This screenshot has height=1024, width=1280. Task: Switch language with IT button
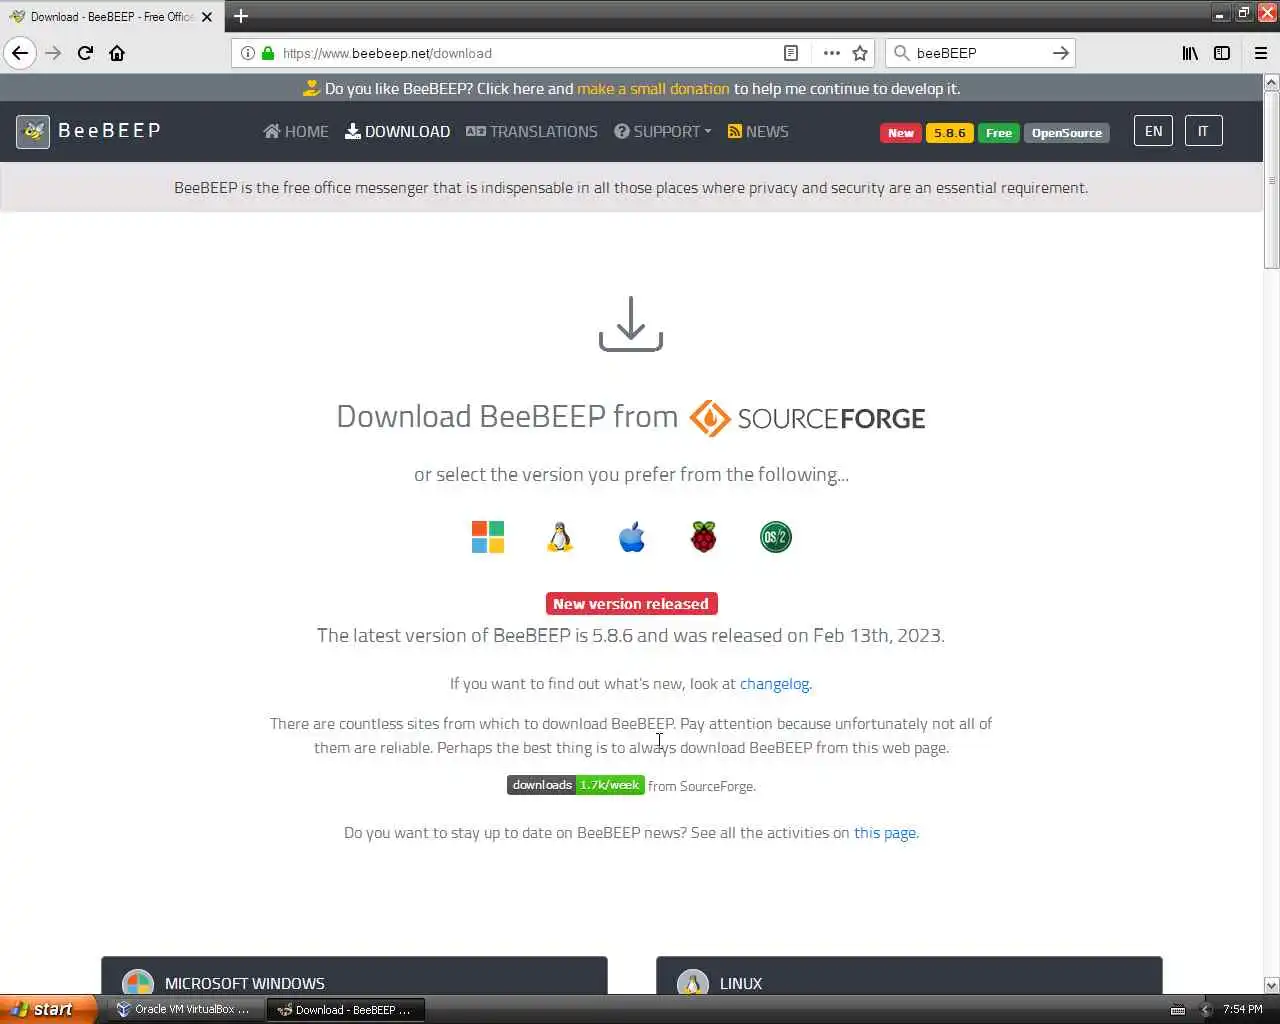pyautogui.click(x=1203, y=131)
